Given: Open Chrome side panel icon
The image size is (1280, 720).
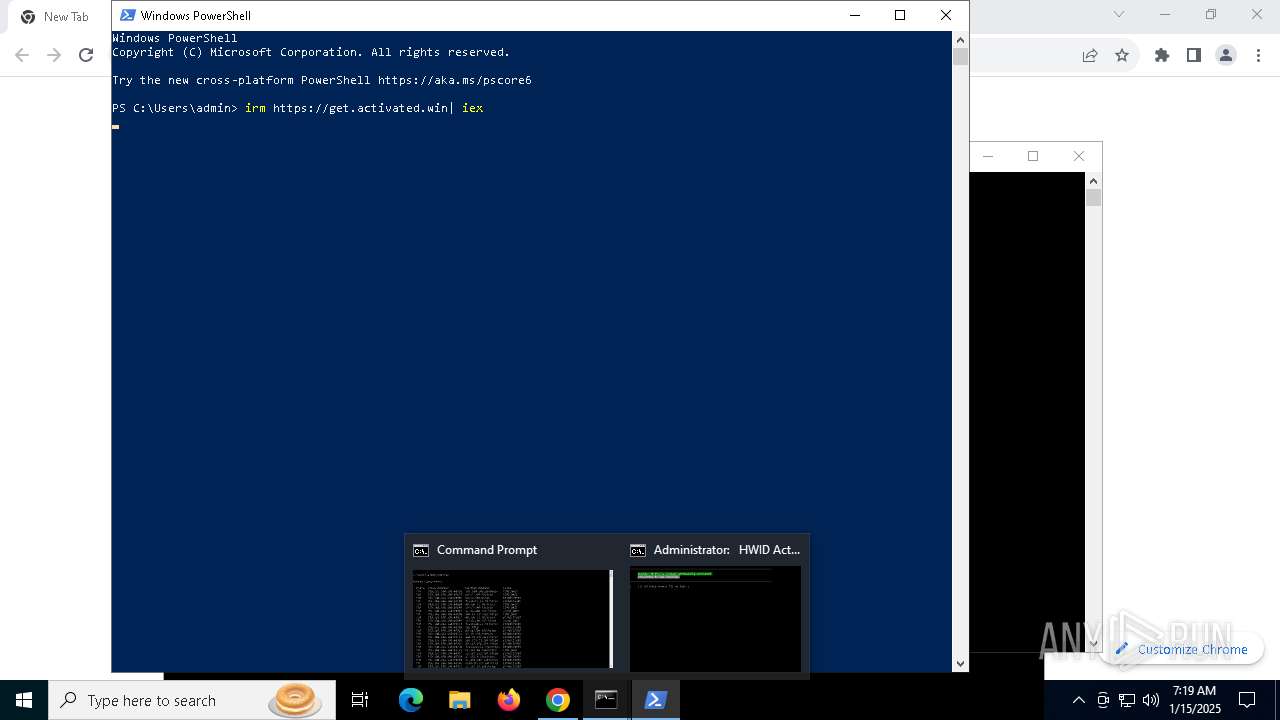Looking at the screenshot, I should pyautogui.click(x=1193, y=55).
